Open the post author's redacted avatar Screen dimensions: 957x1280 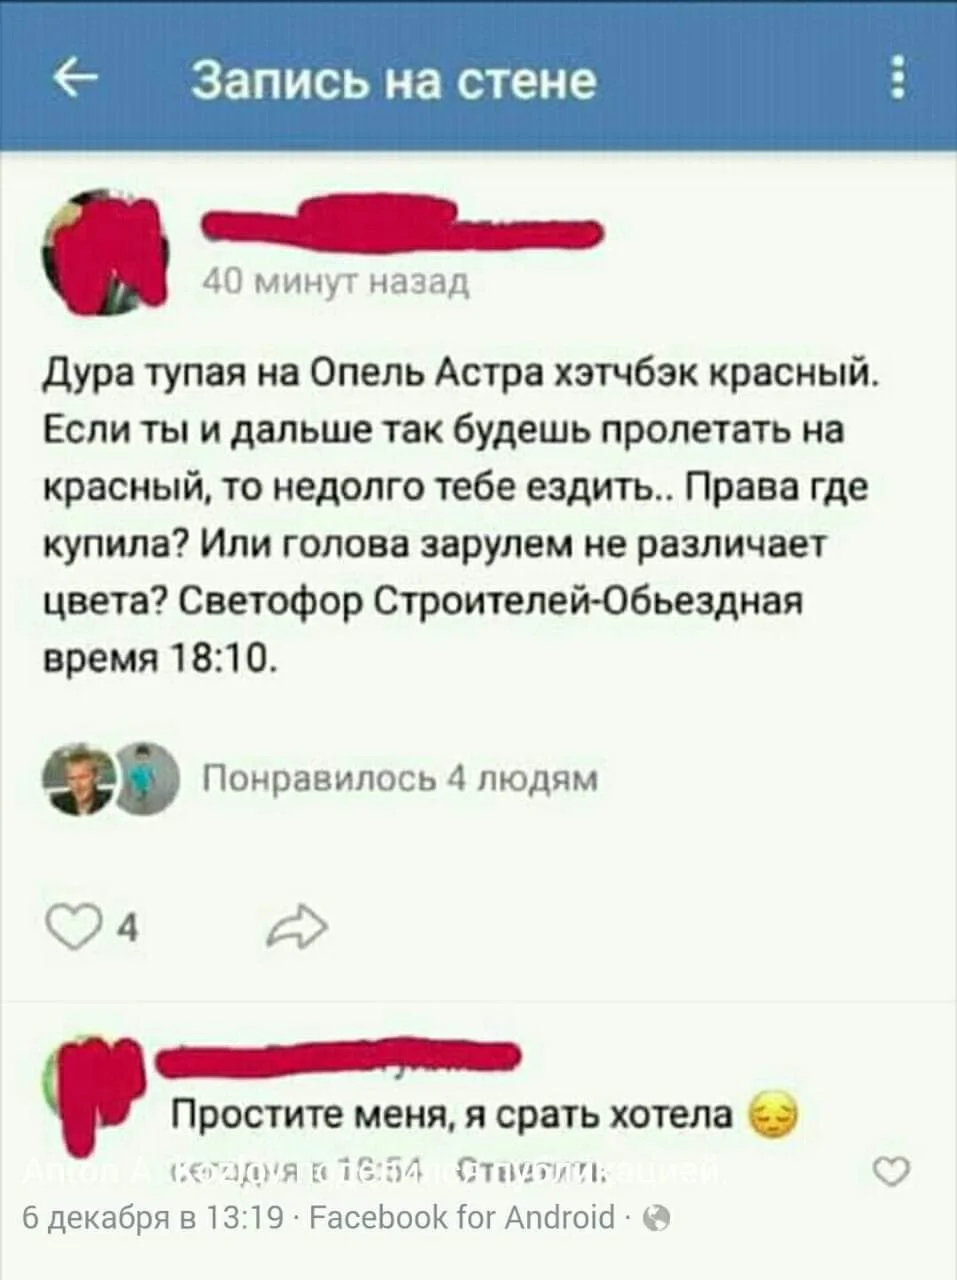[x=103, y=253]
